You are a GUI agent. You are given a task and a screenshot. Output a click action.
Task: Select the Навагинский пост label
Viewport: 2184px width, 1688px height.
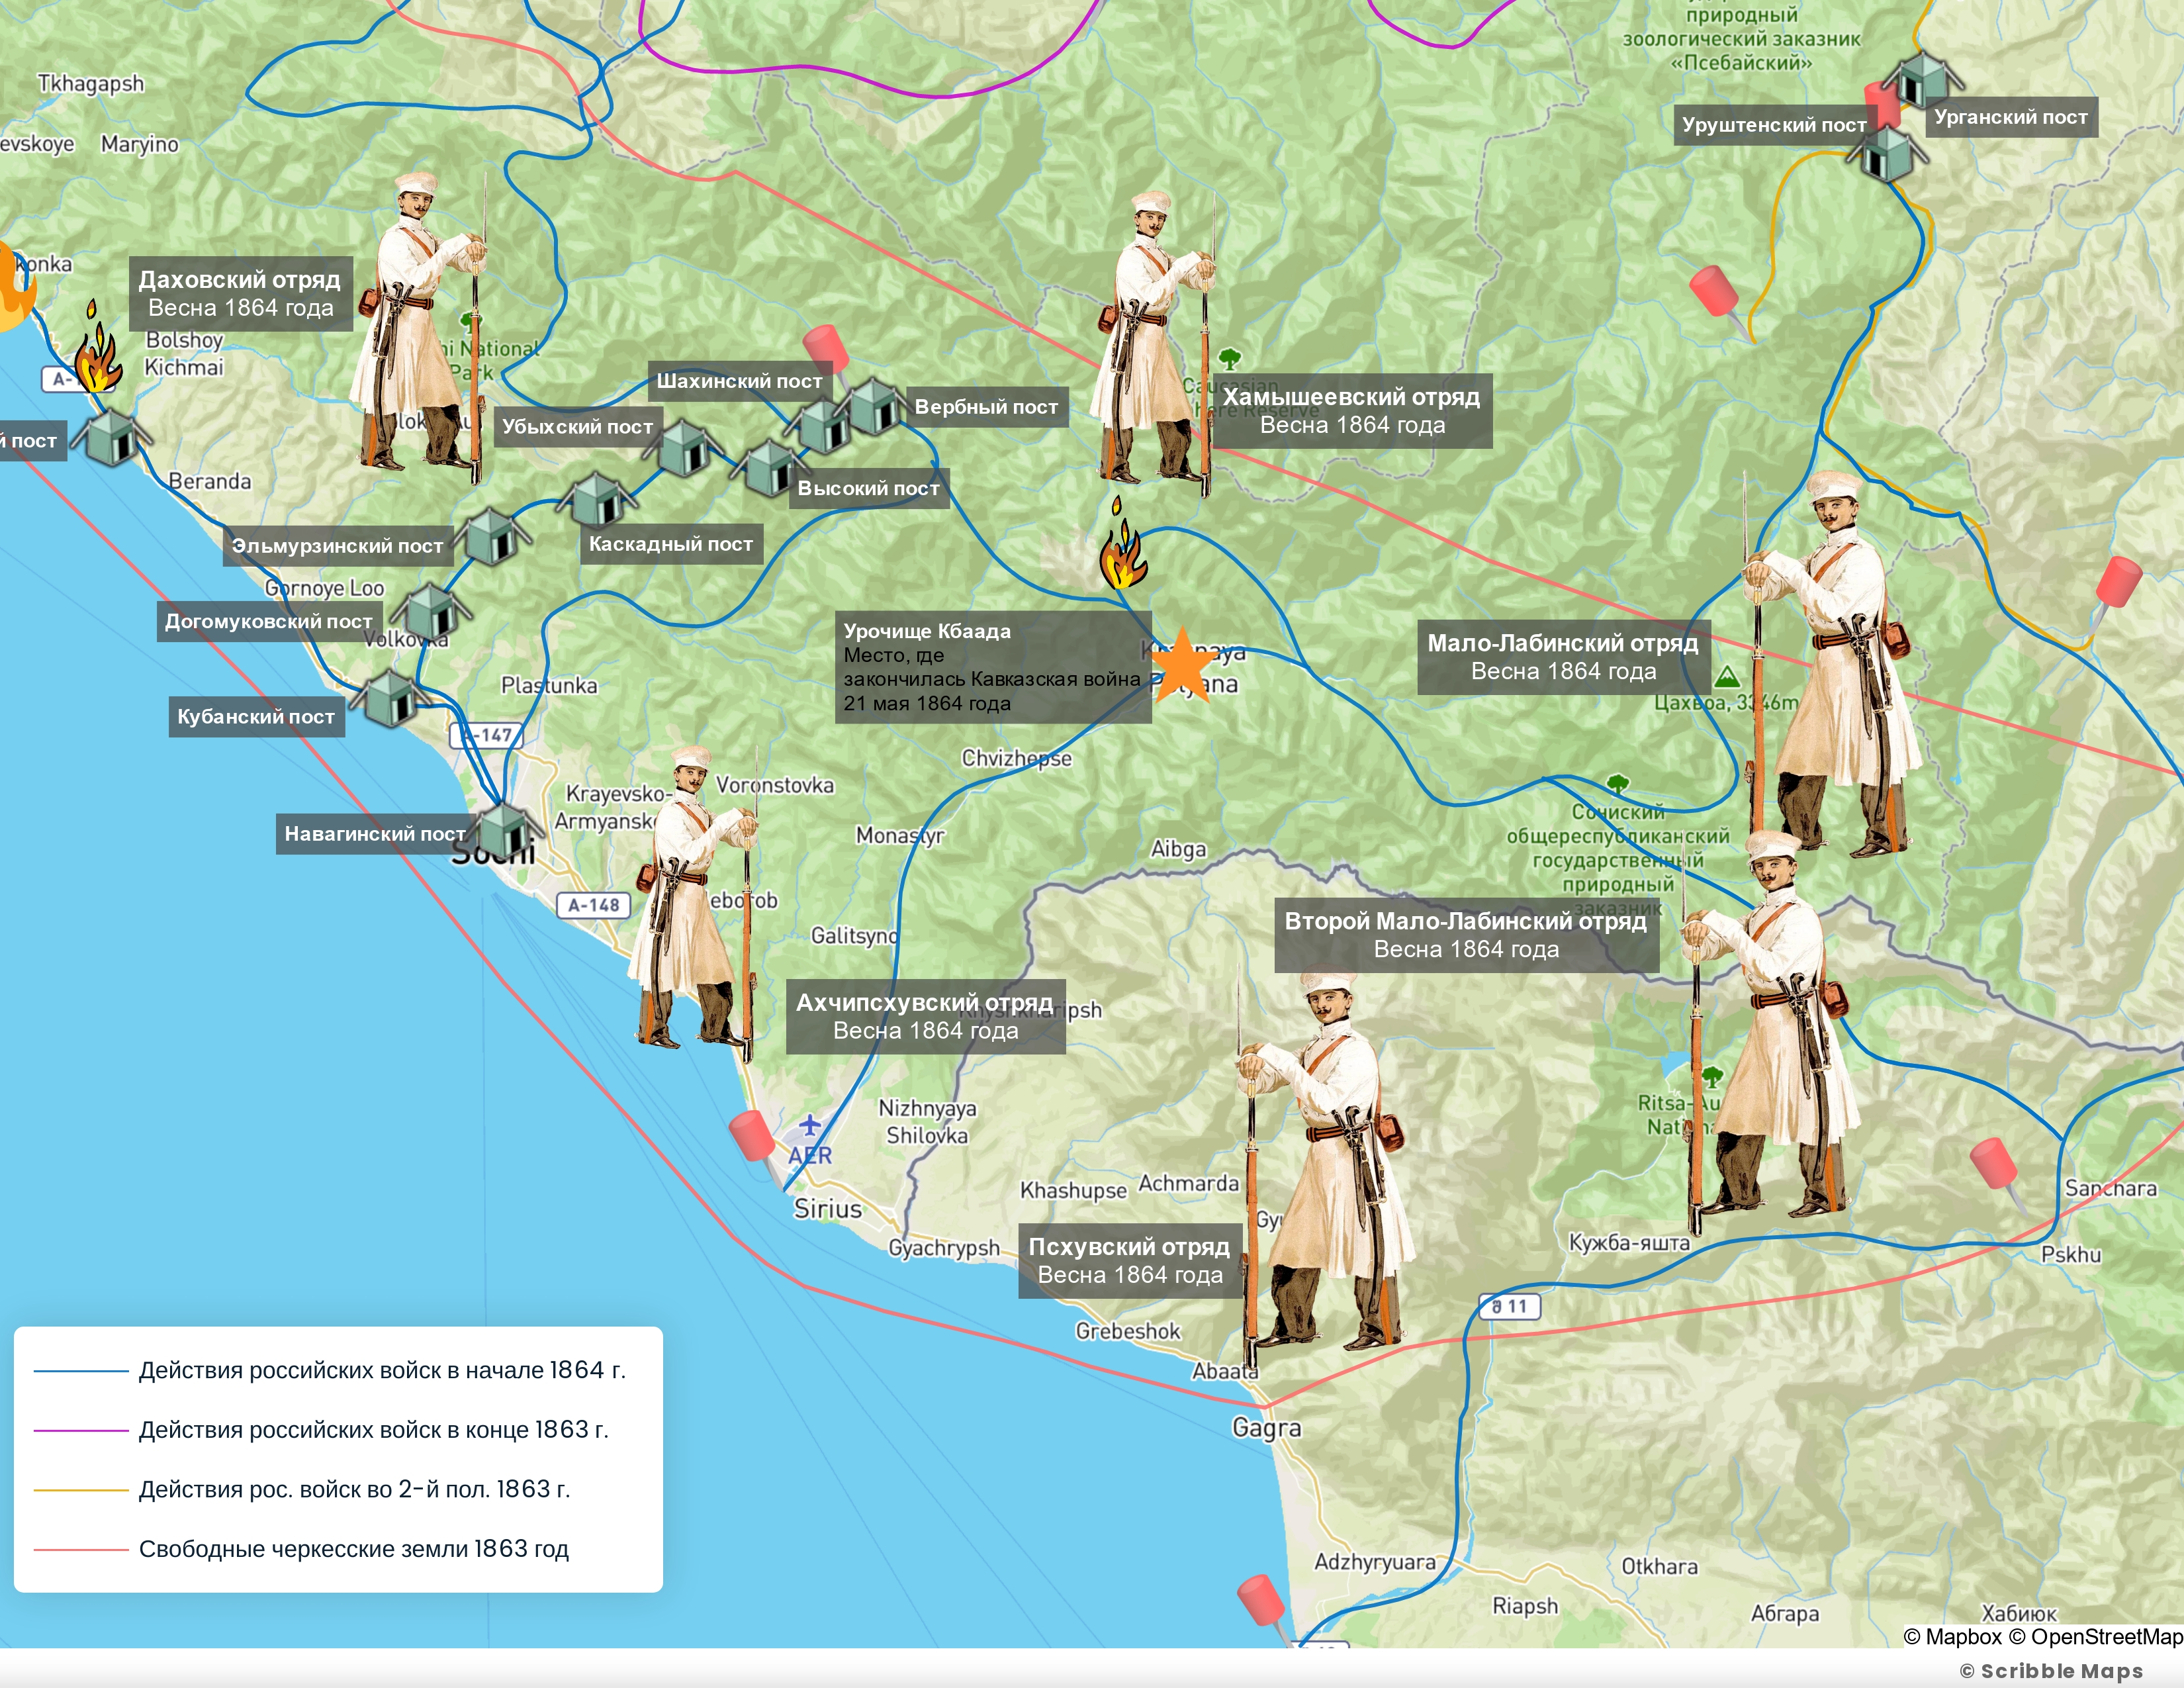(375, 834)
